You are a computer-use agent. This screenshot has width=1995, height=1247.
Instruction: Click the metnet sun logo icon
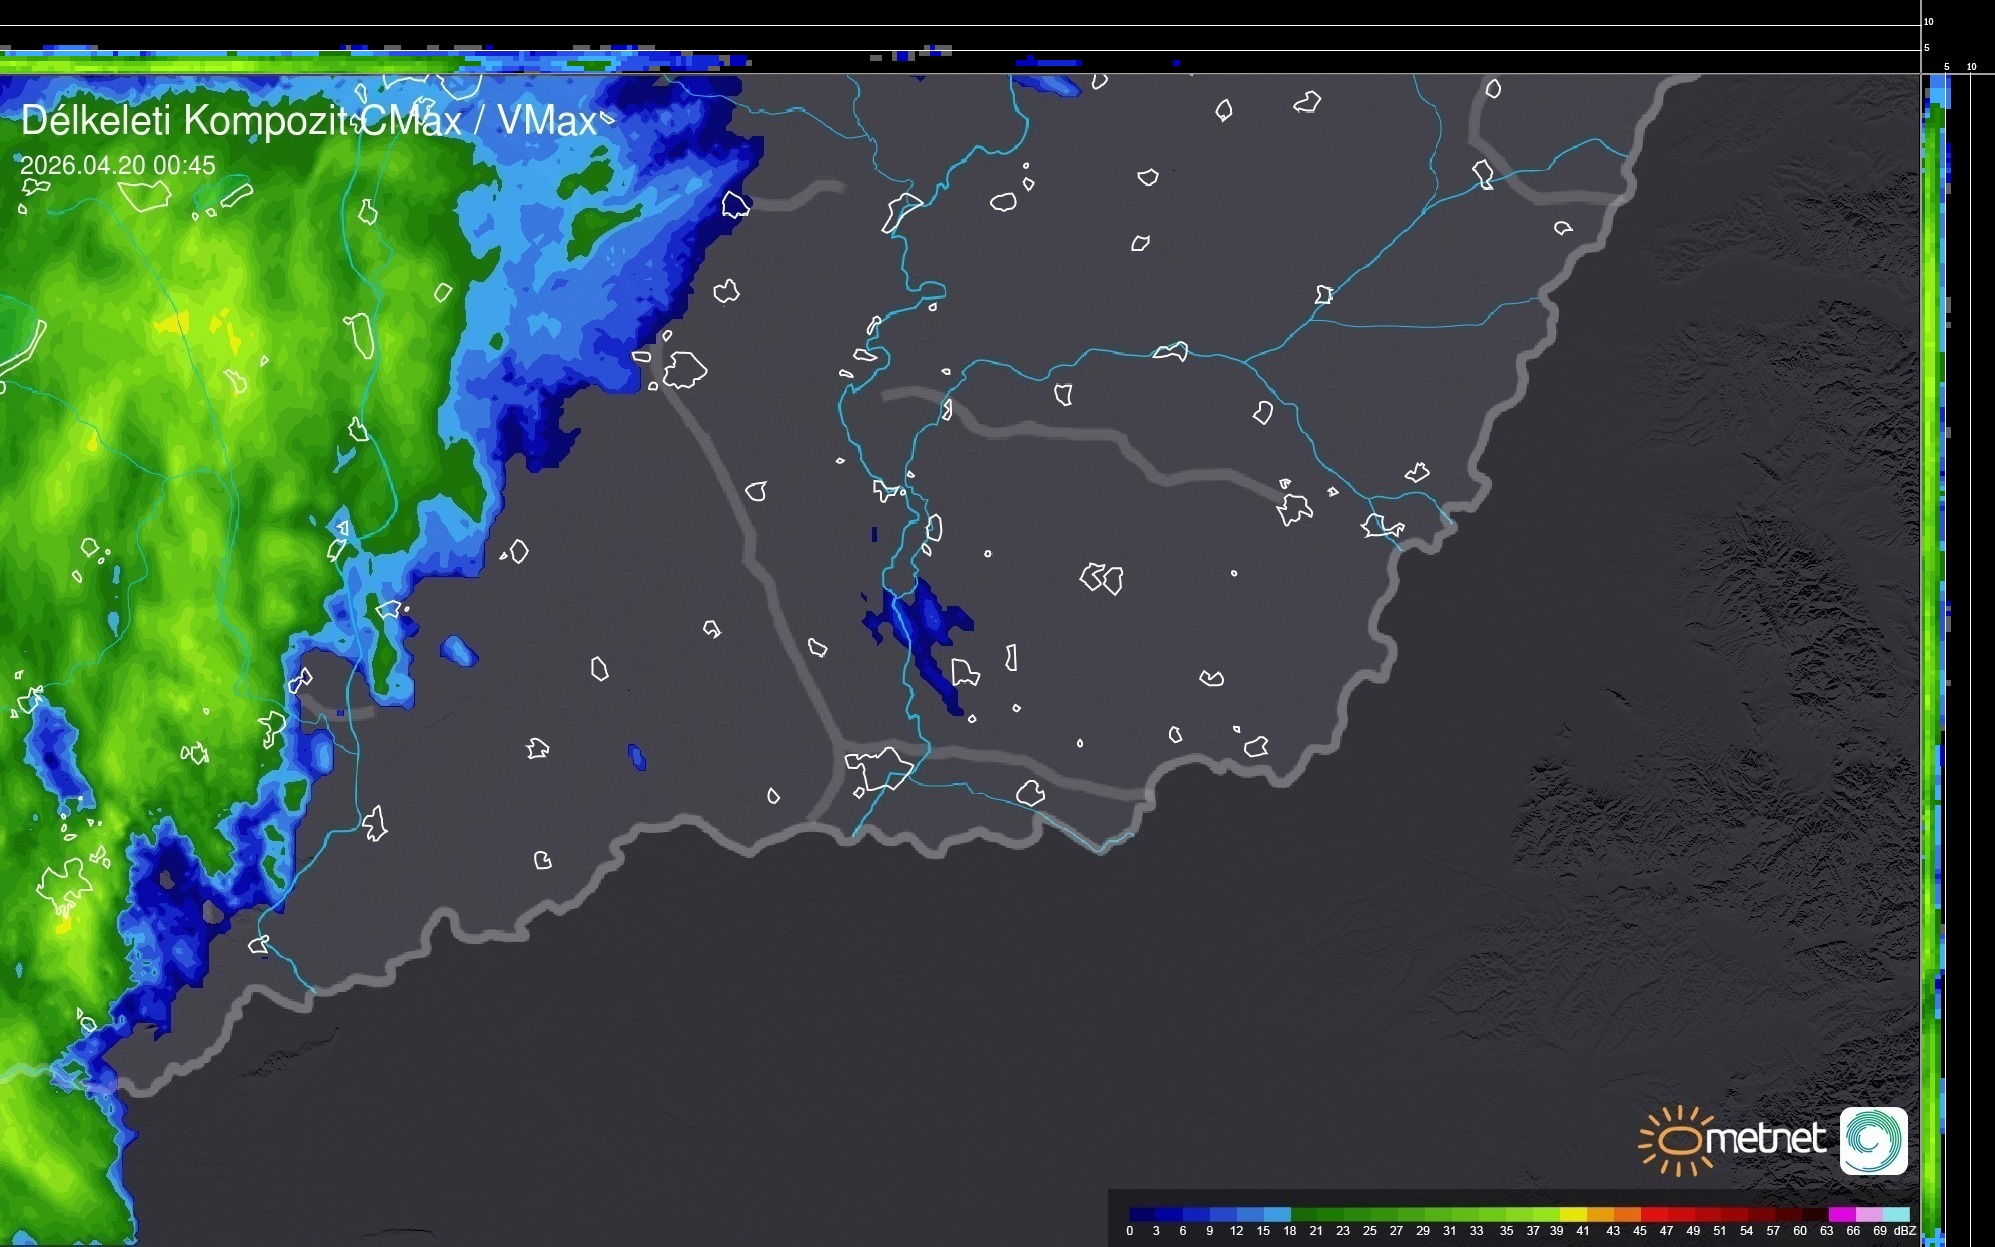pyautogui.click(x=1679, y=1140)
